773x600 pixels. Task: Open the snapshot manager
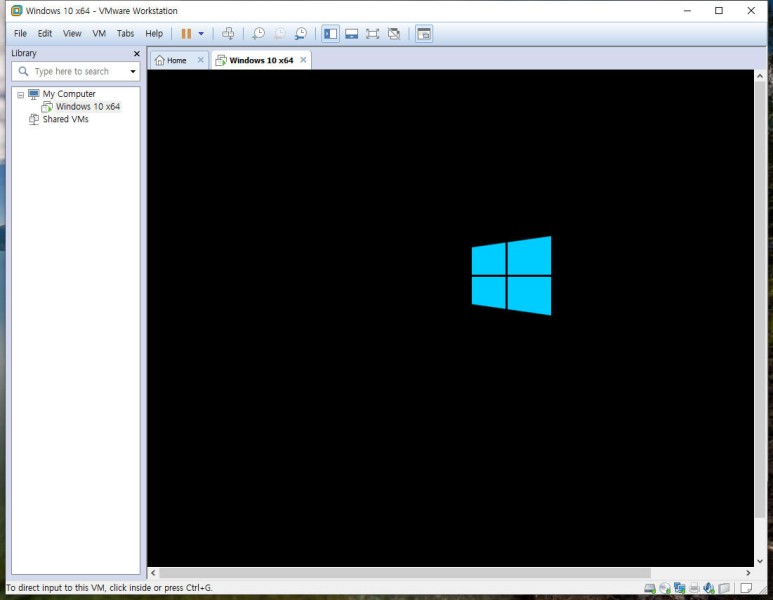300,34
